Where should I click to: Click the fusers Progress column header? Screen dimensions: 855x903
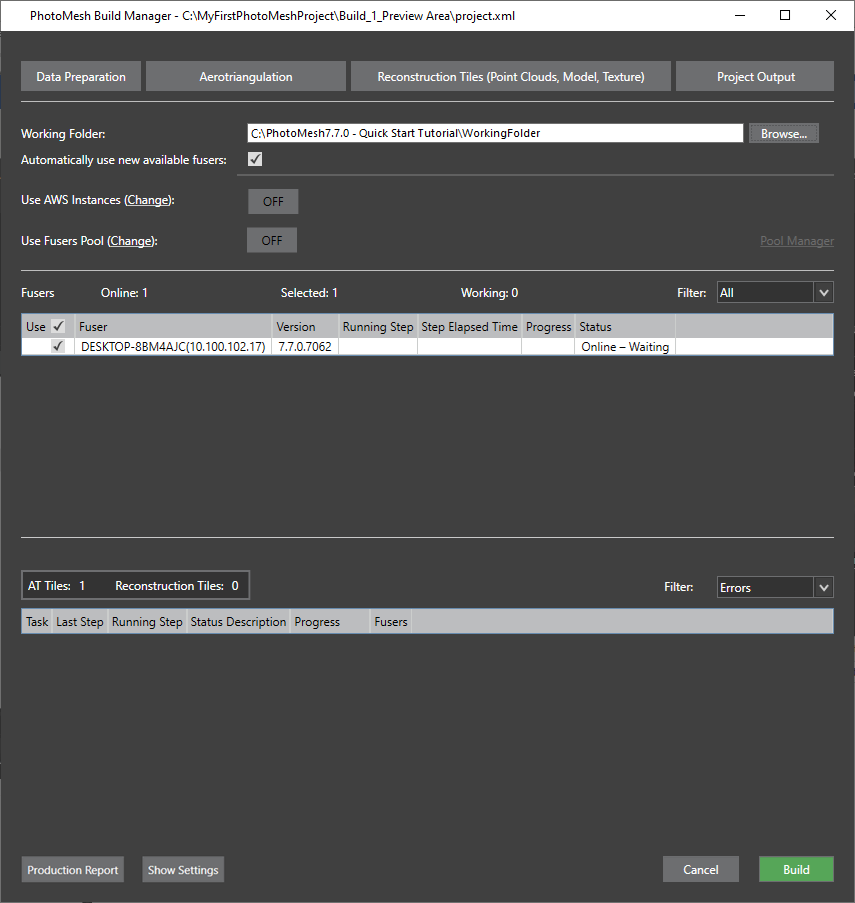point(548,327)
